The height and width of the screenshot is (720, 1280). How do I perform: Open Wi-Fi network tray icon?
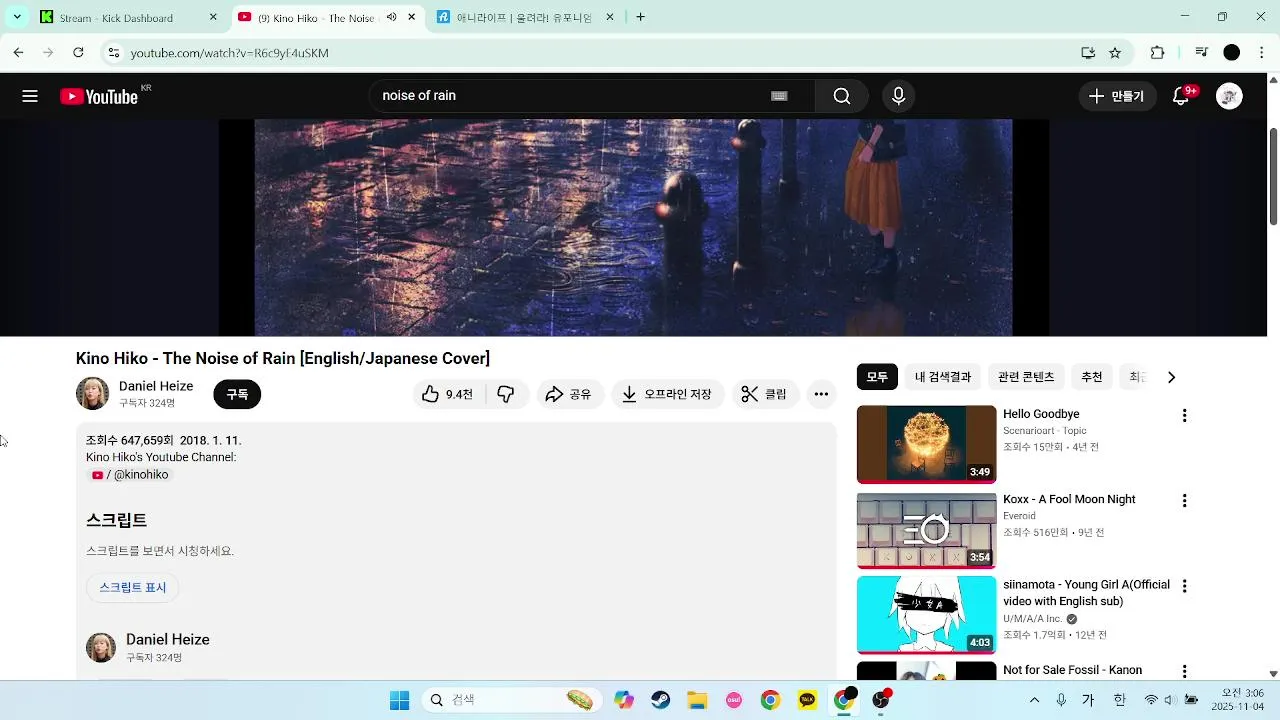point(1151,700)
